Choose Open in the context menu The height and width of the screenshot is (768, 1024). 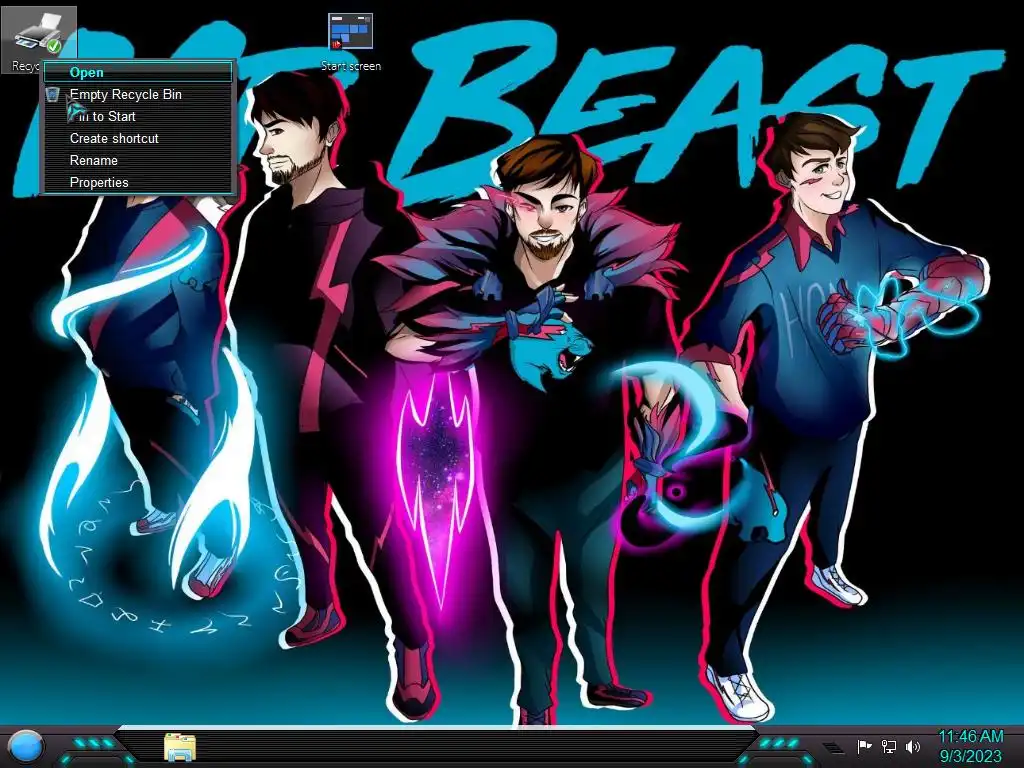pyautogui.click(x=138, y=72)
